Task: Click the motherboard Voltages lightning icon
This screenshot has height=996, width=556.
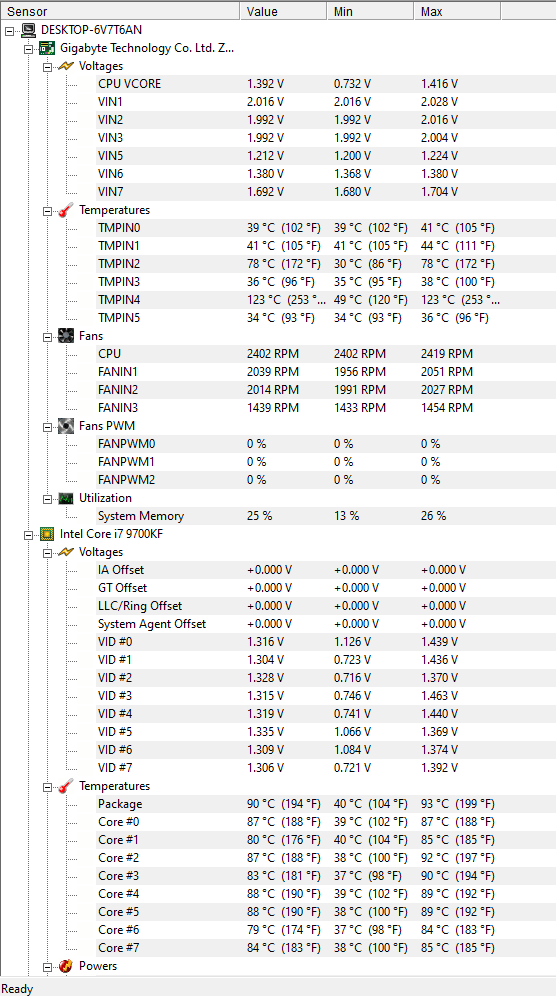Action: tap(66, 66)
